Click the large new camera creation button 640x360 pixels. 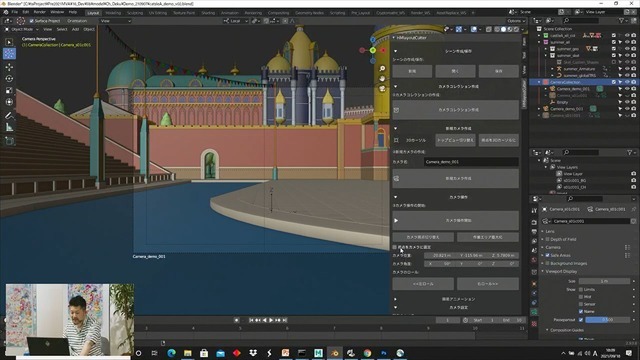click(456, 178)
